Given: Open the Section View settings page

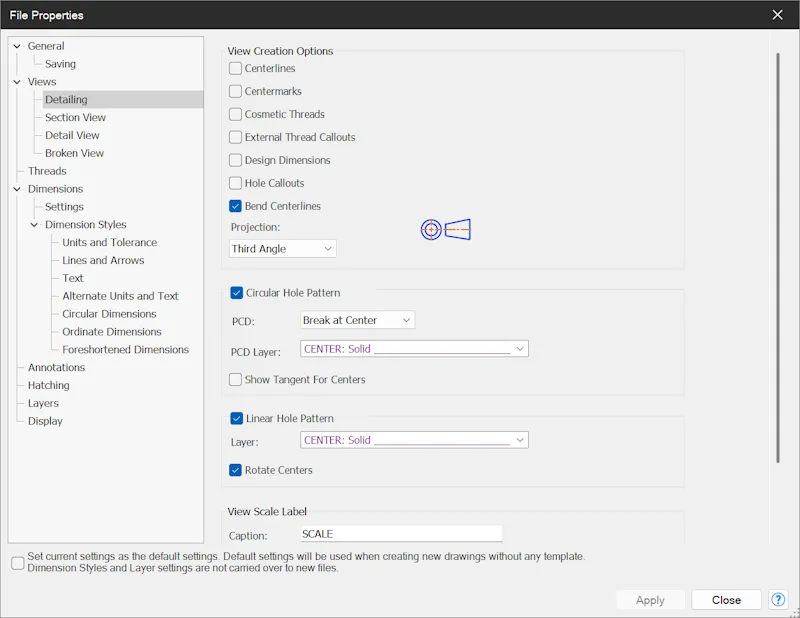Looking at the screenshot, I should point(75,117).
